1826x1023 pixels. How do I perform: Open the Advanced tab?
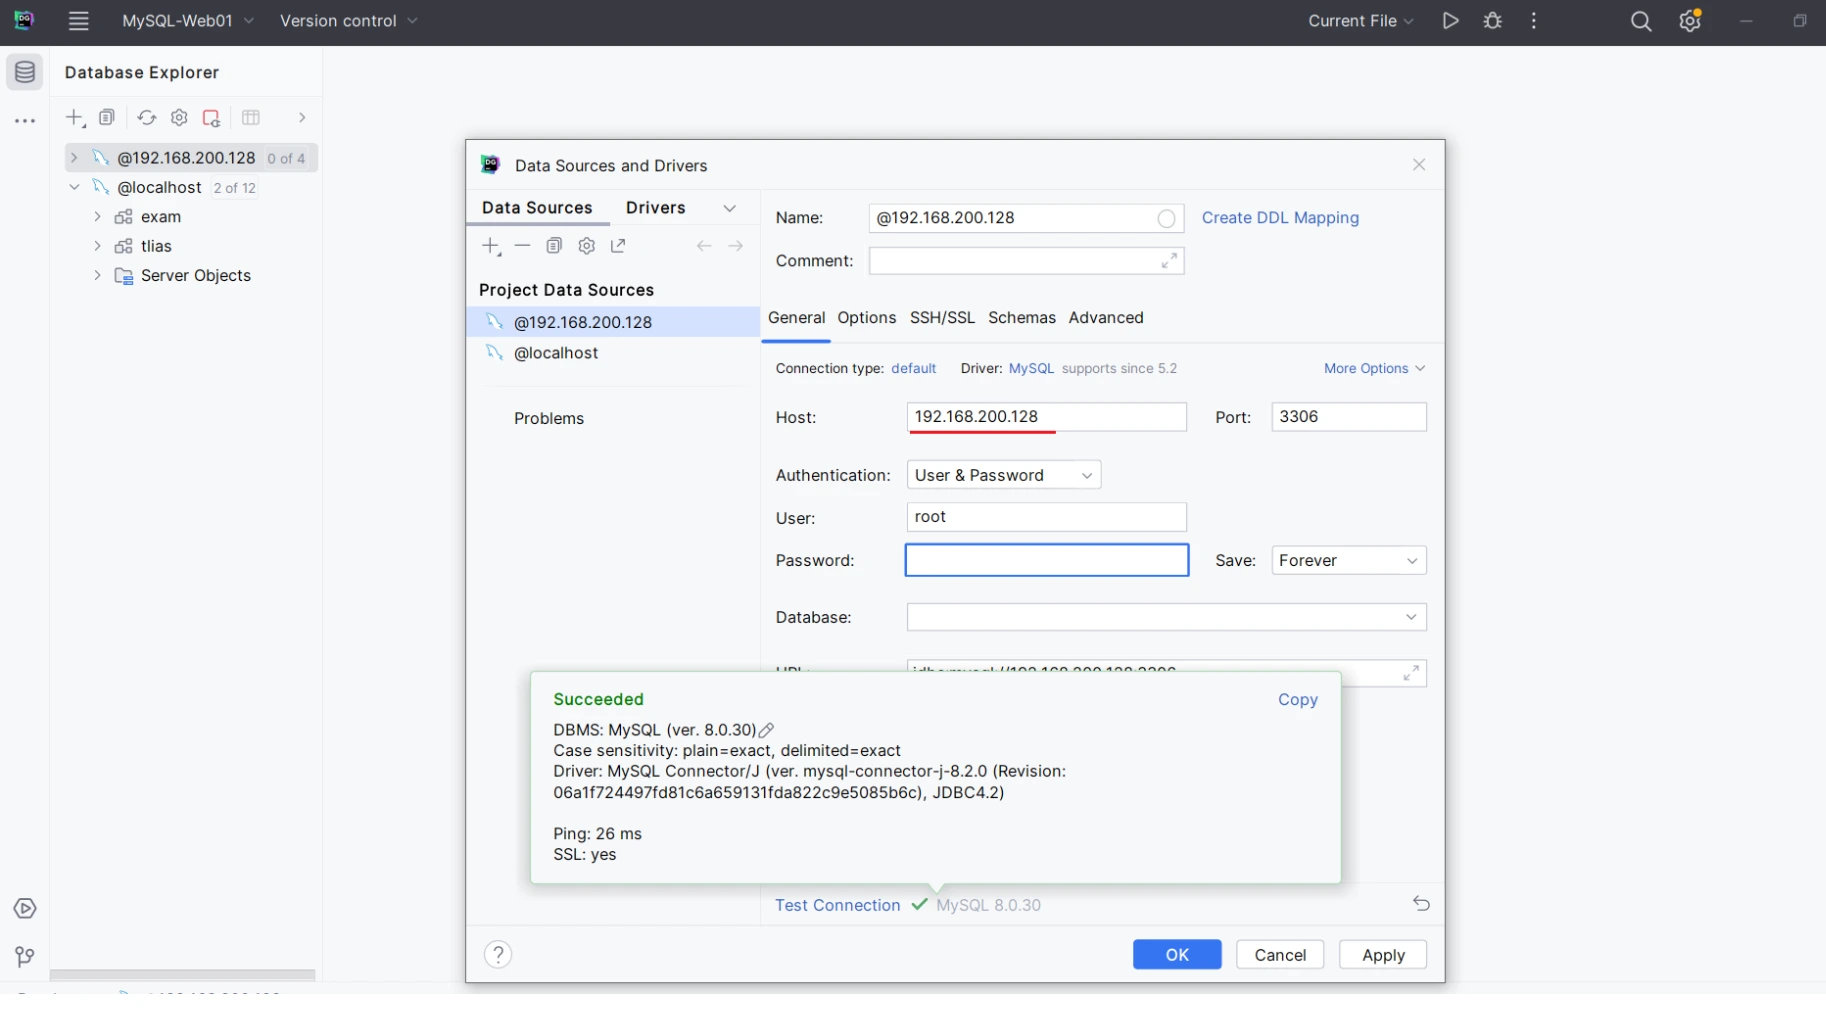point(1106,318)
